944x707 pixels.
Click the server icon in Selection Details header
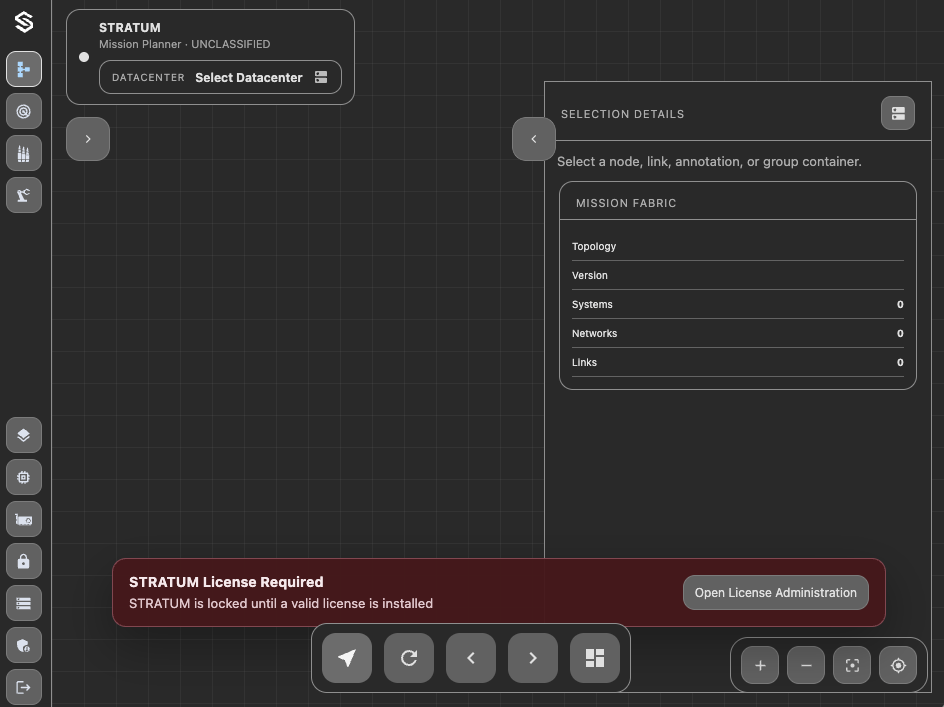[898, 113]
